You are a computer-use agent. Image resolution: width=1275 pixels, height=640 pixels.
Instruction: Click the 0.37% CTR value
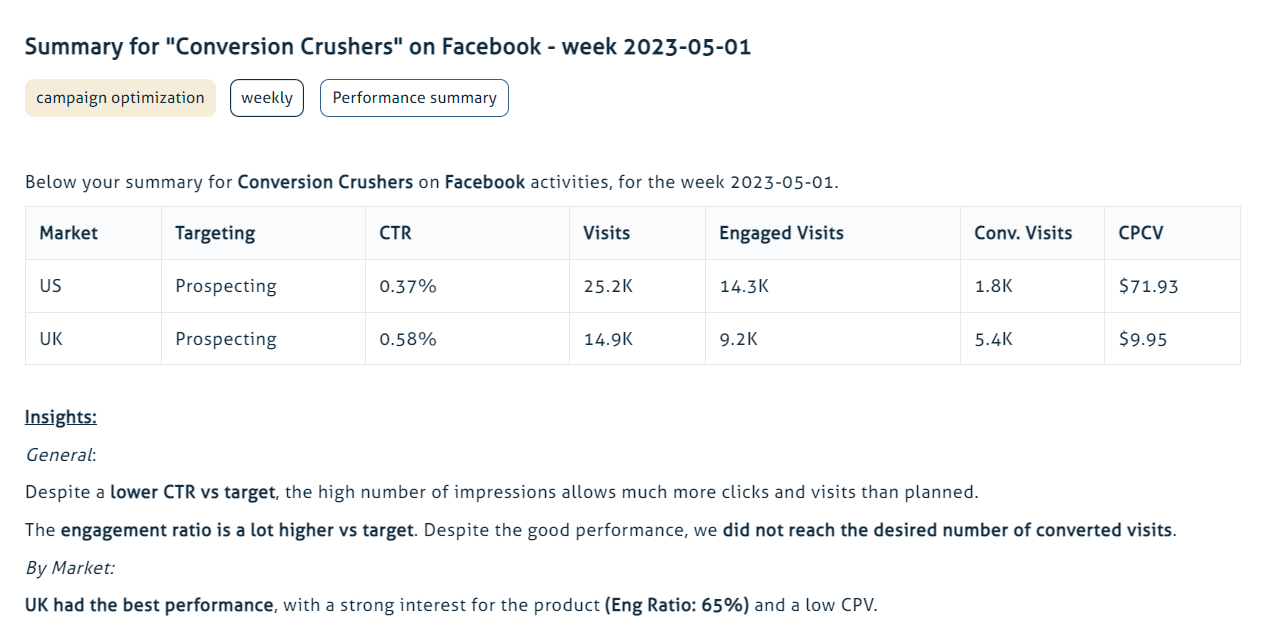pyautogui.click(x=408, y=286)
